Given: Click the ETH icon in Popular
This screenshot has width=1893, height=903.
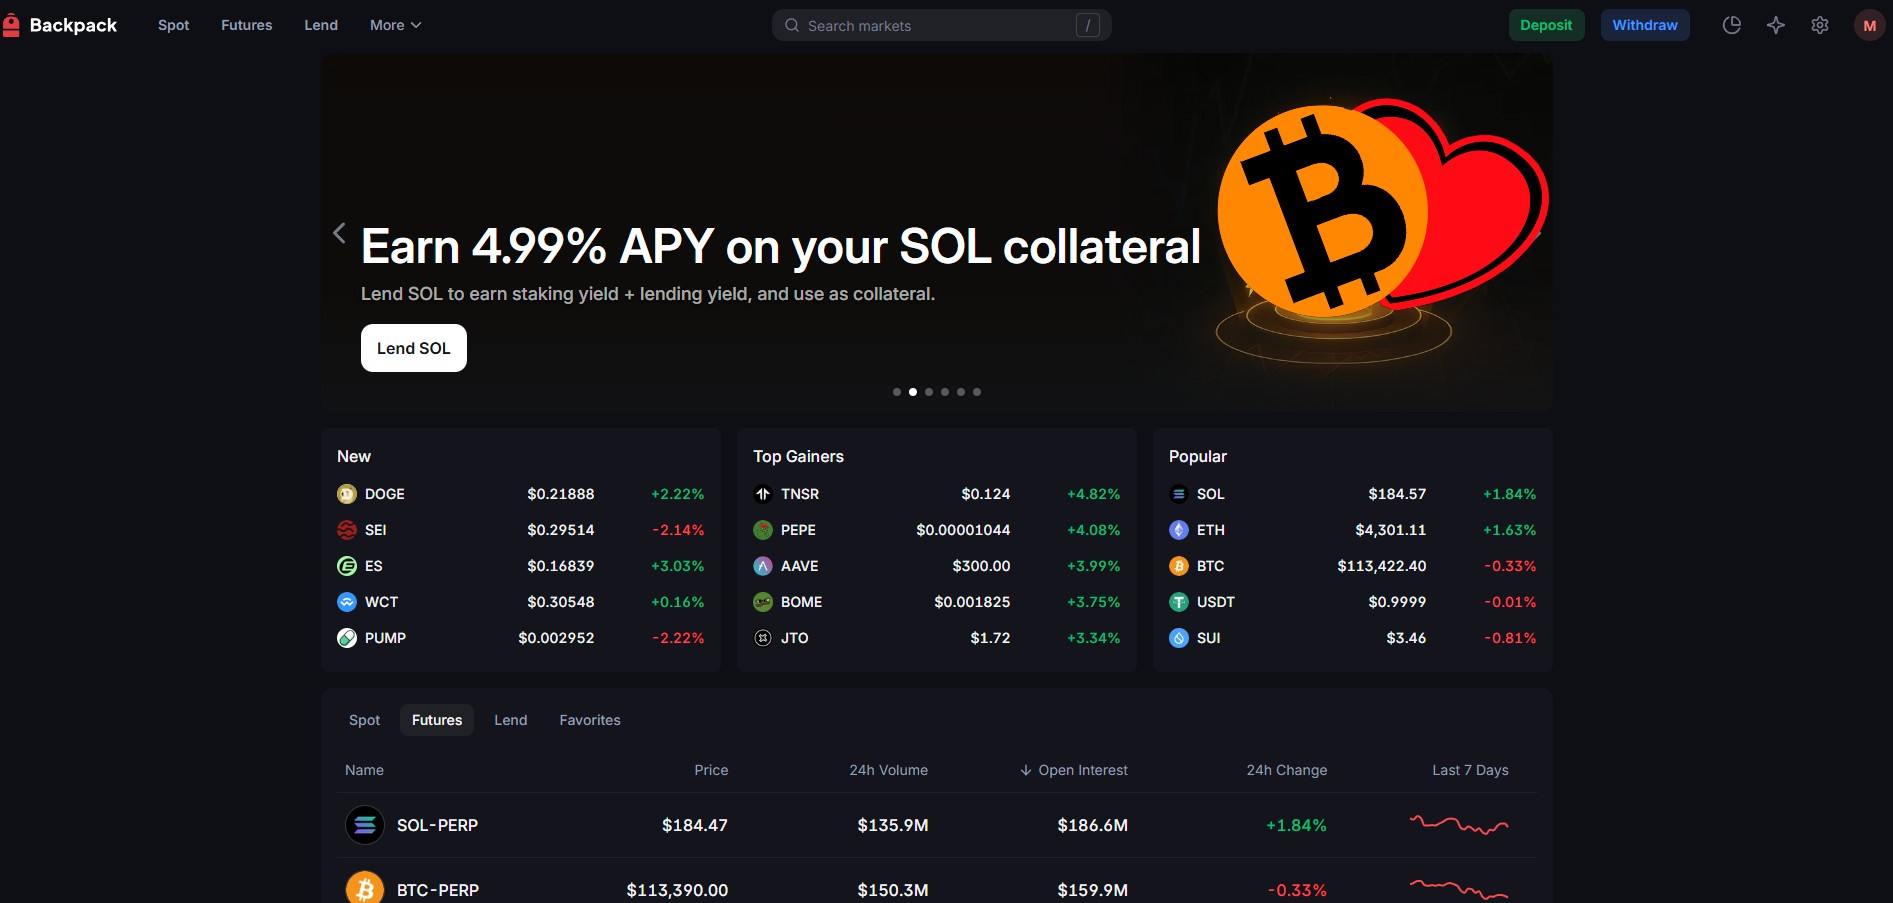Looking at the screenshot, I should 1179,530.
